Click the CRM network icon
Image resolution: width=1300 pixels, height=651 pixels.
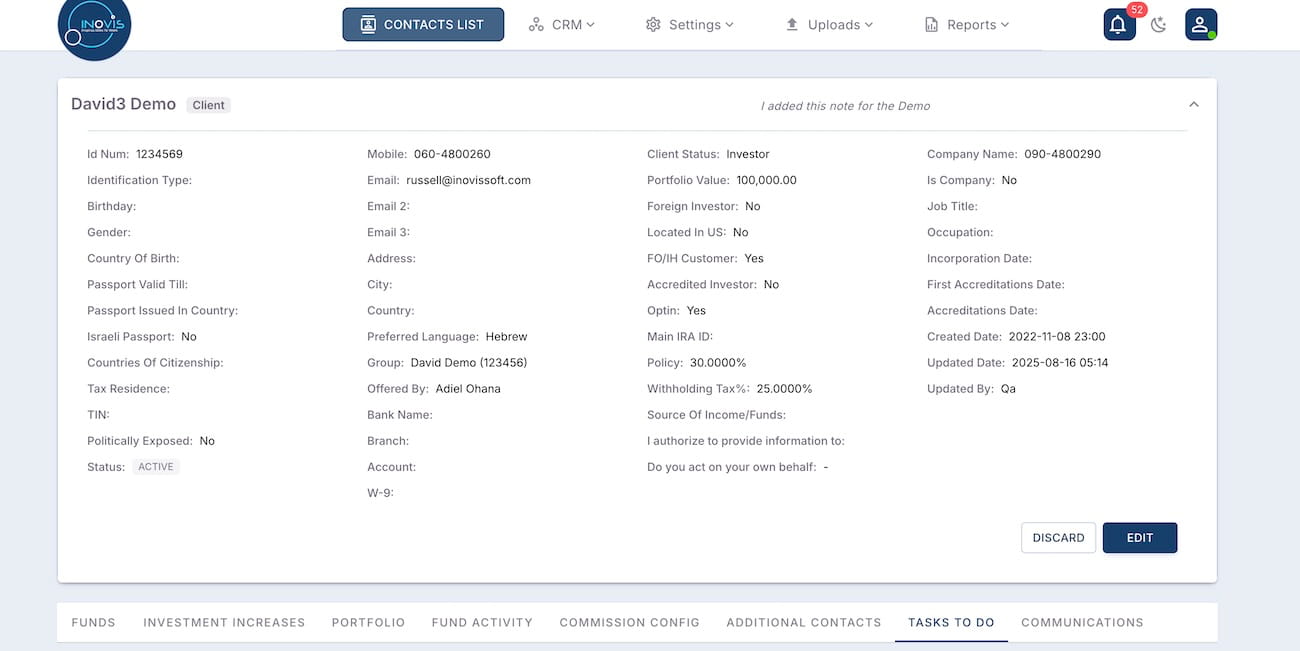[x=536, y=25]
